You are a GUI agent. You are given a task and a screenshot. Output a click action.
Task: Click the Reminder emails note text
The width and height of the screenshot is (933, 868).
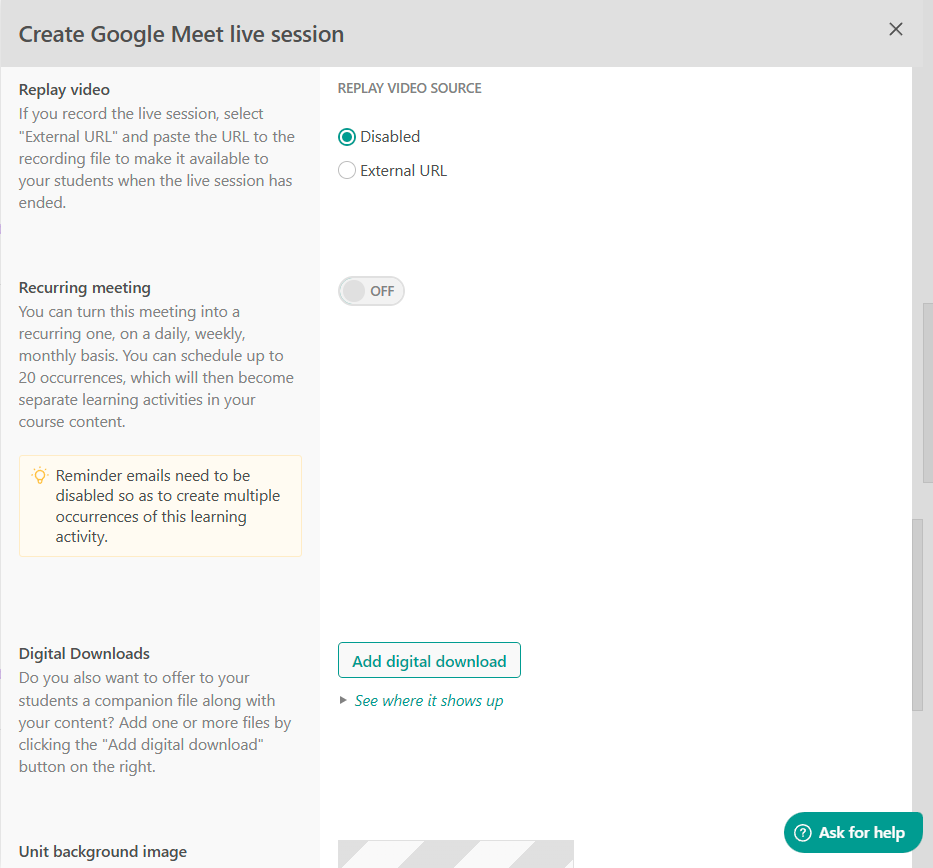(168, 506)
